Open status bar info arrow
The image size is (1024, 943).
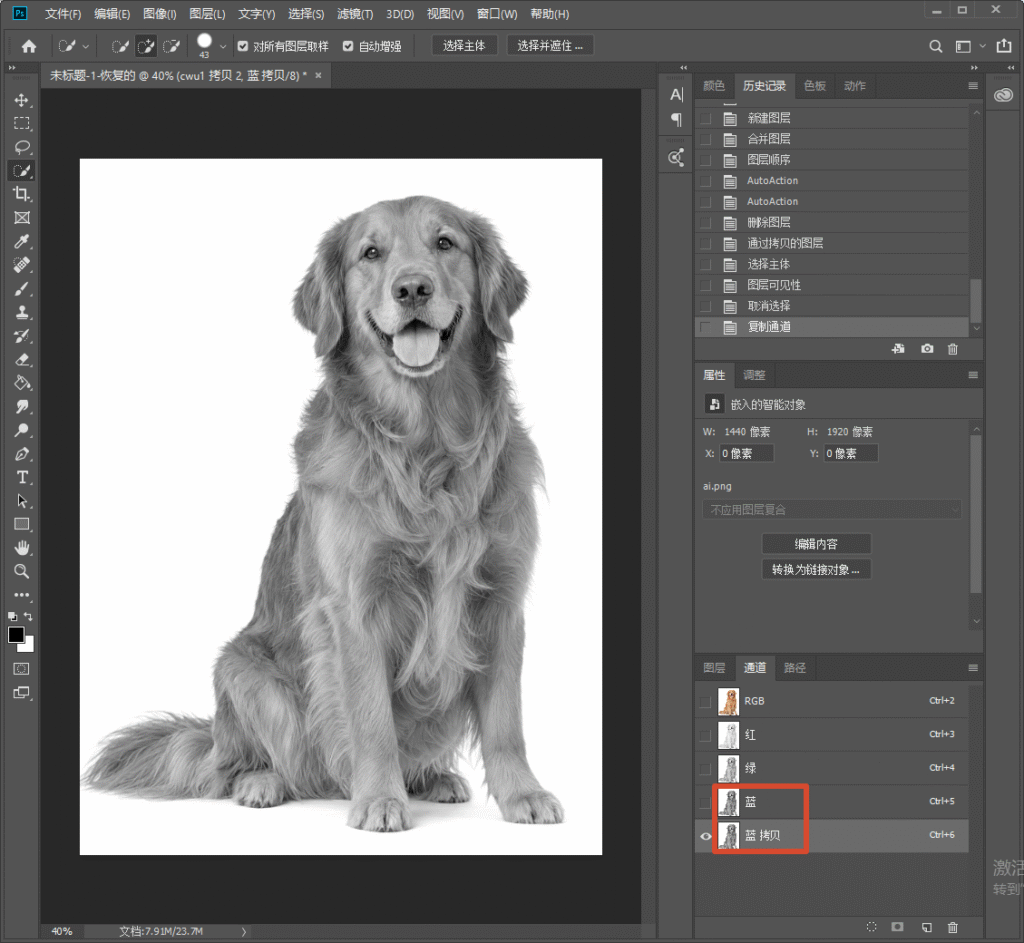click(244, 932)
